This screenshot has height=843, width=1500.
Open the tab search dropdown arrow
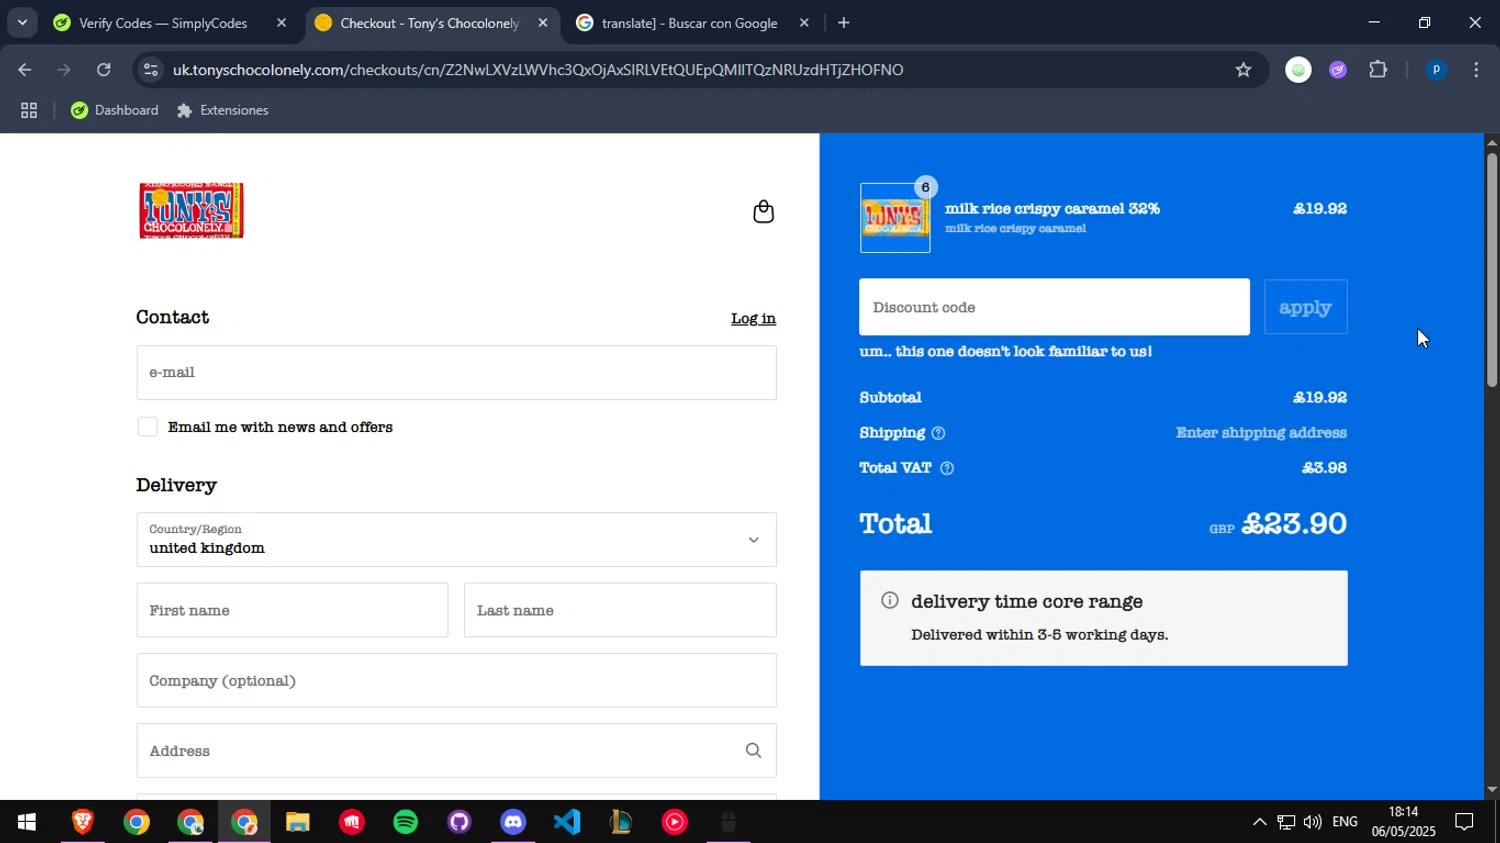click(22, 22)
